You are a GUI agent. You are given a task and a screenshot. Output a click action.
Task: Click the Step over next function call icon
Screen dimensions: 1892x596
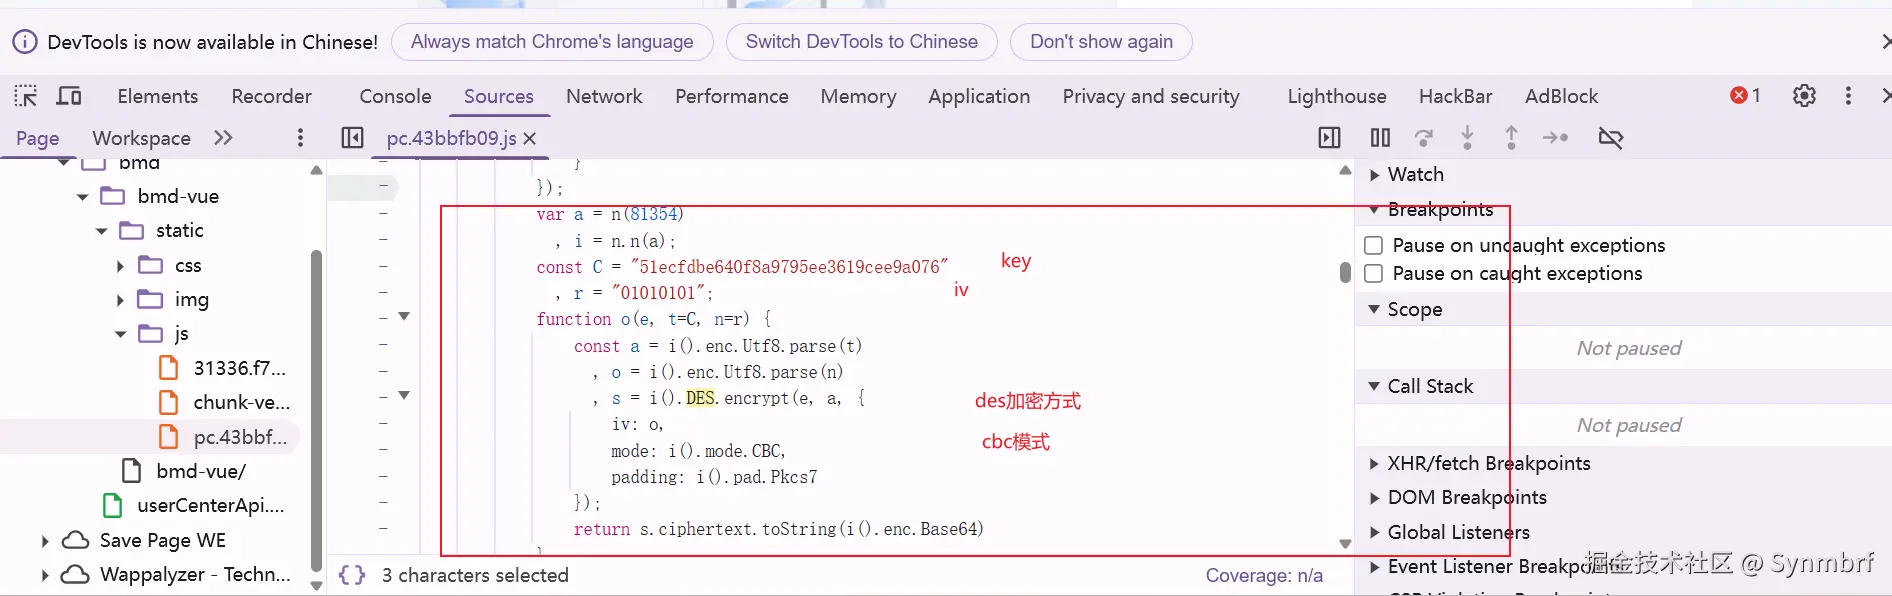1423,138
